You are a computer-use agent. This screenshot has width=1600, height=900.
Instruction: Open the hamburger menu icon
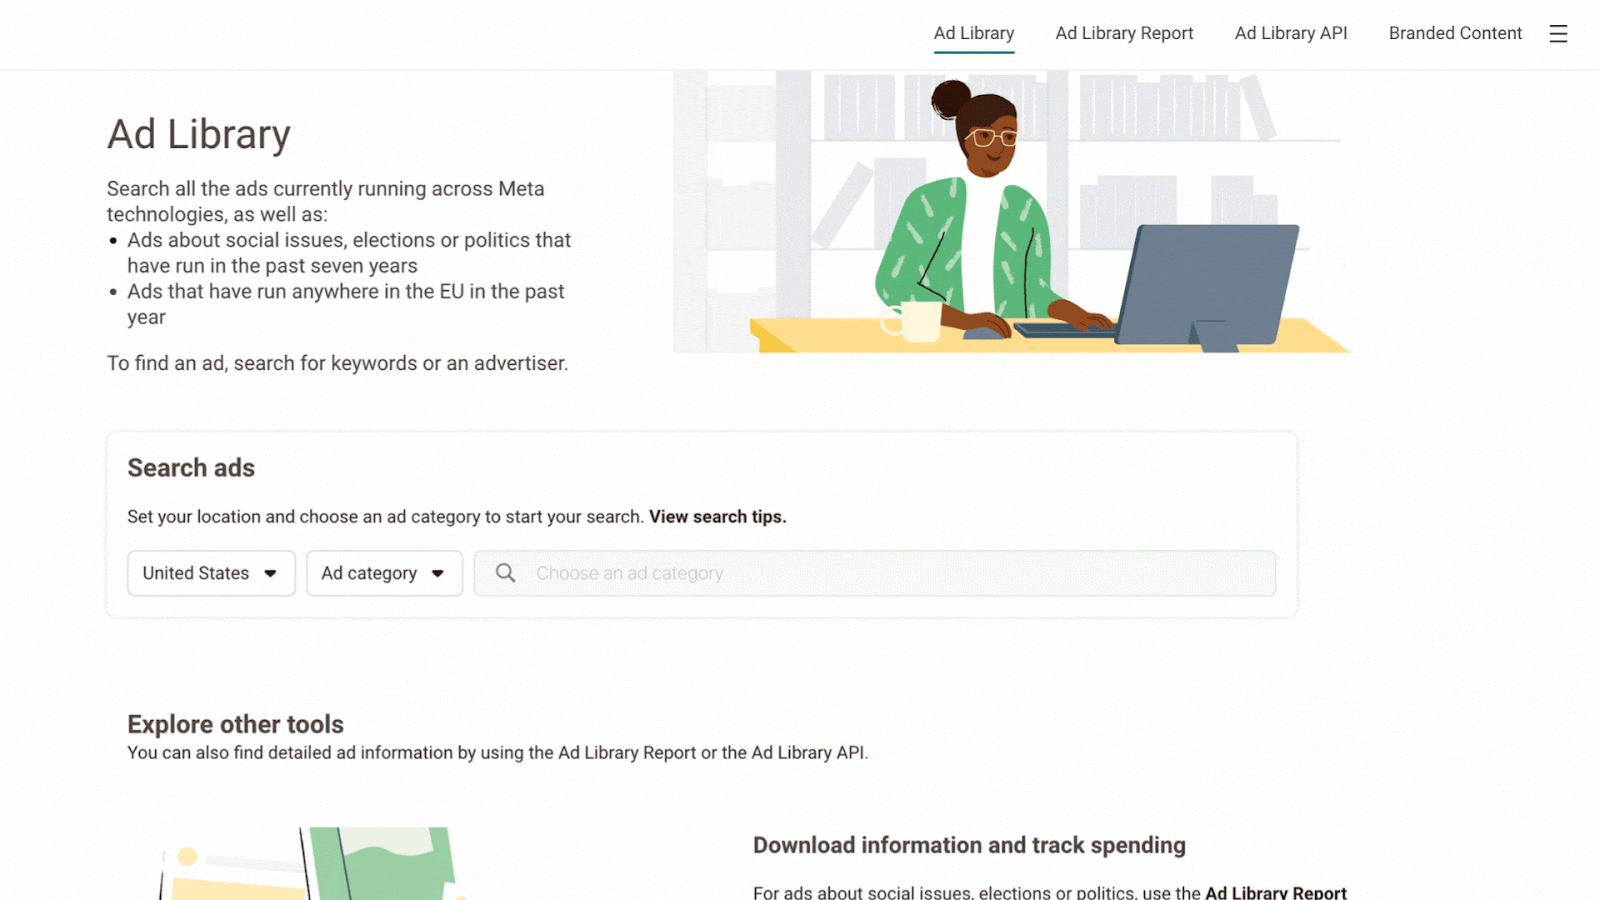(1558, 34)
